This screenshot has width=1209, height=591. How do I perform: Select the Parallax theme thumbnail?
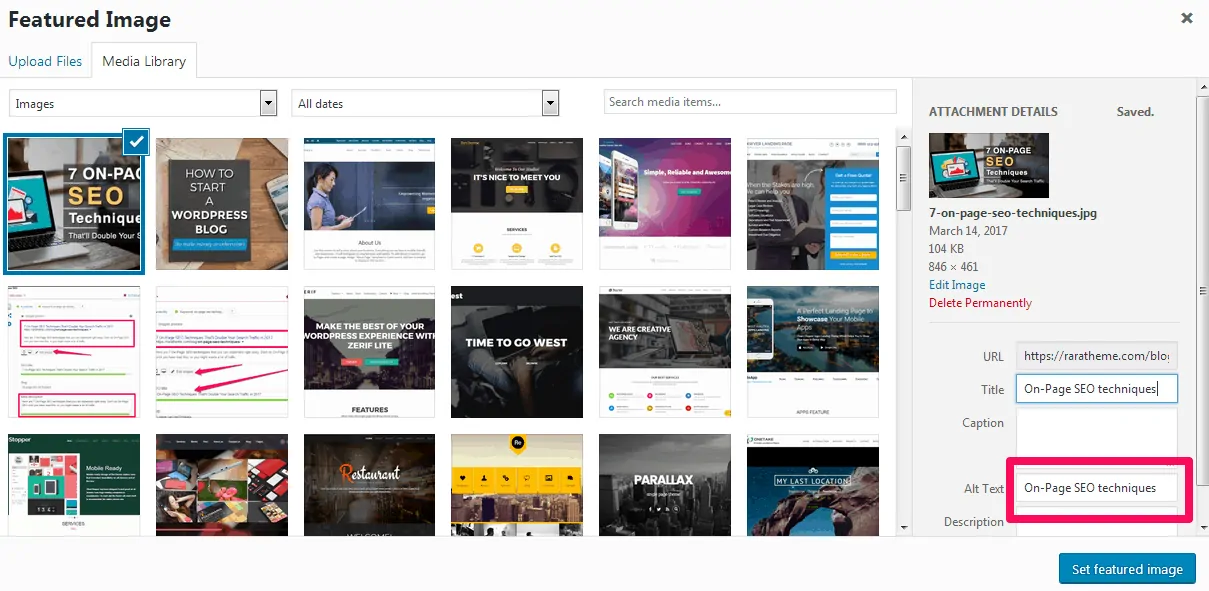tap(665, 484)
